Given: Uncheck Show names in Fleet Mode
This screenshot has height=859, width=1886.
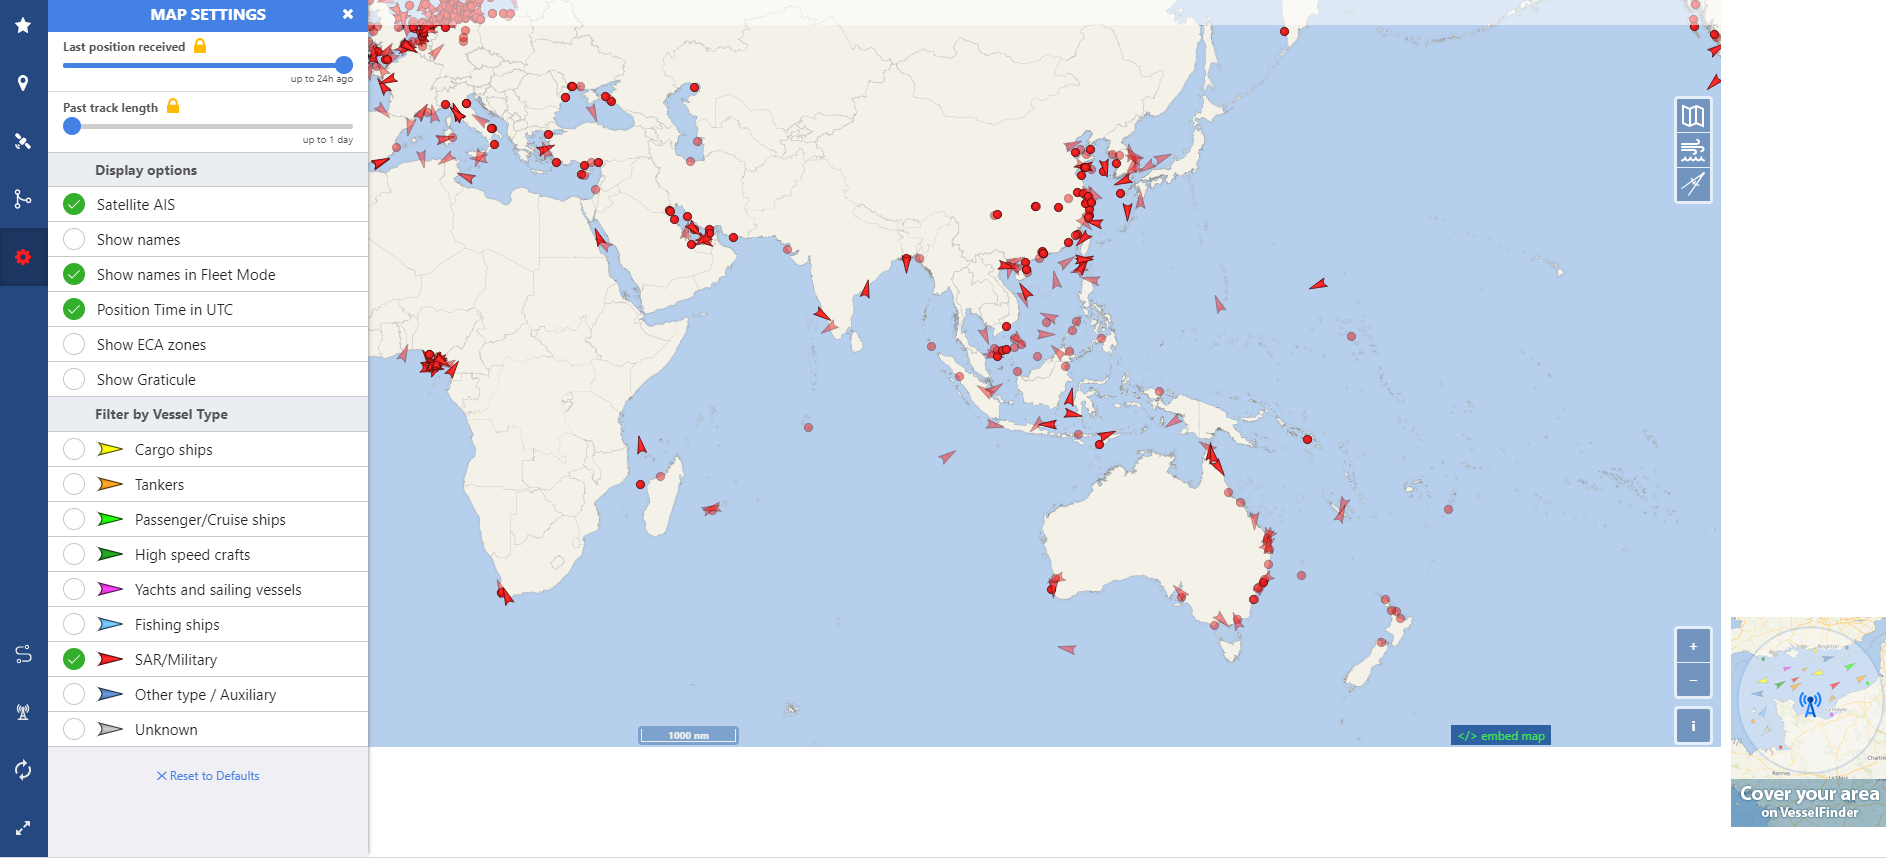Looking at the screenshot, I should tap(74, 274).
